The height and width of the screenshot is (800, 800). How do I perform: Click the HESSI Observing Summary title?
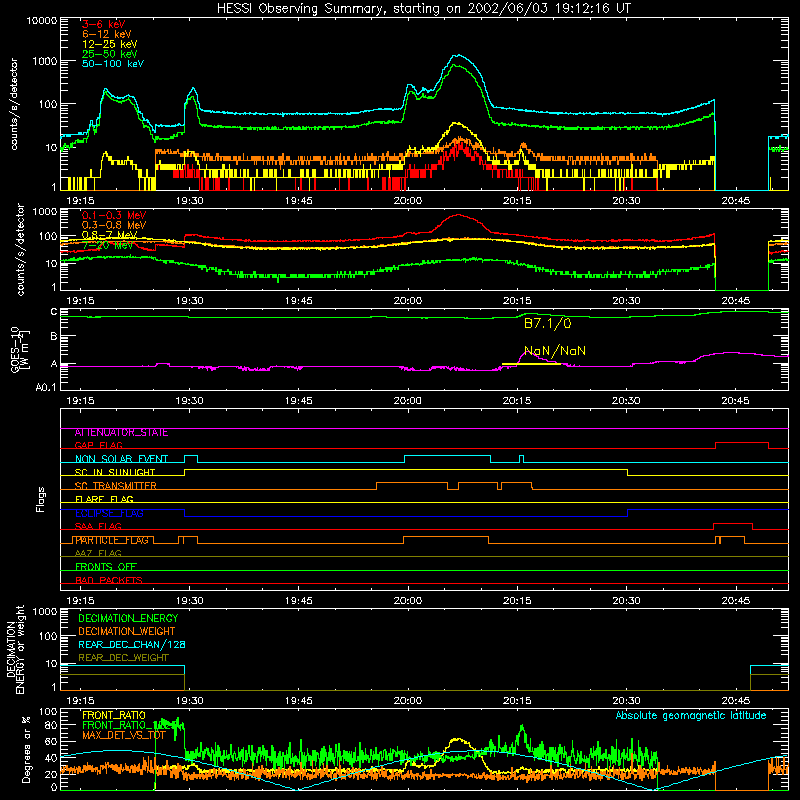click(423, 8)
